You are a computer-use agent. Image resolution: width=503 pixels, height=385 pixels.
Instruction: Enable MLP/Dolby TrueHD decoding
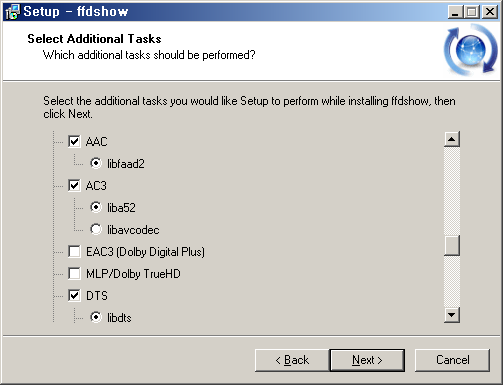point(74,273)
